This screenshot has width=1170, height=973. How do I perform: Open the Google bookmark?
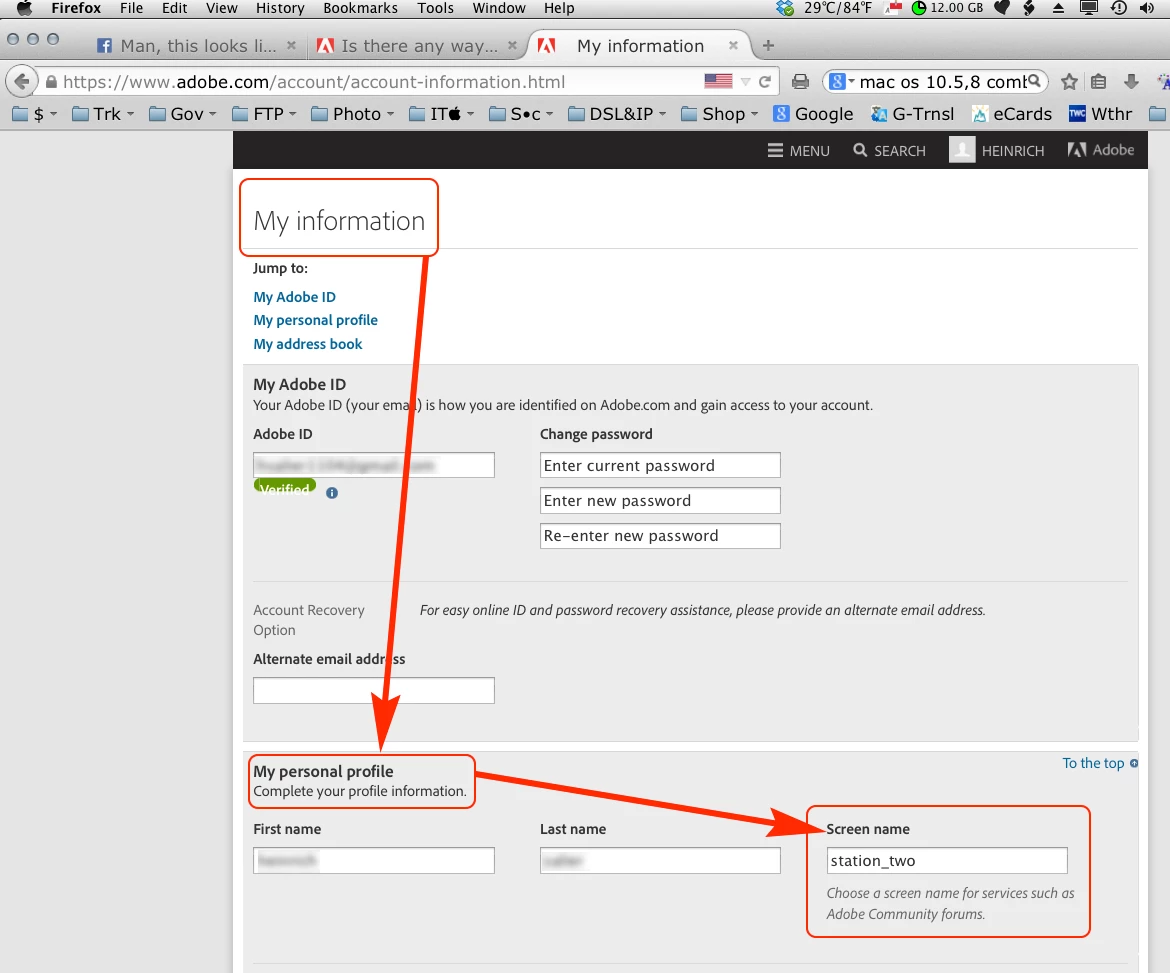813,113
